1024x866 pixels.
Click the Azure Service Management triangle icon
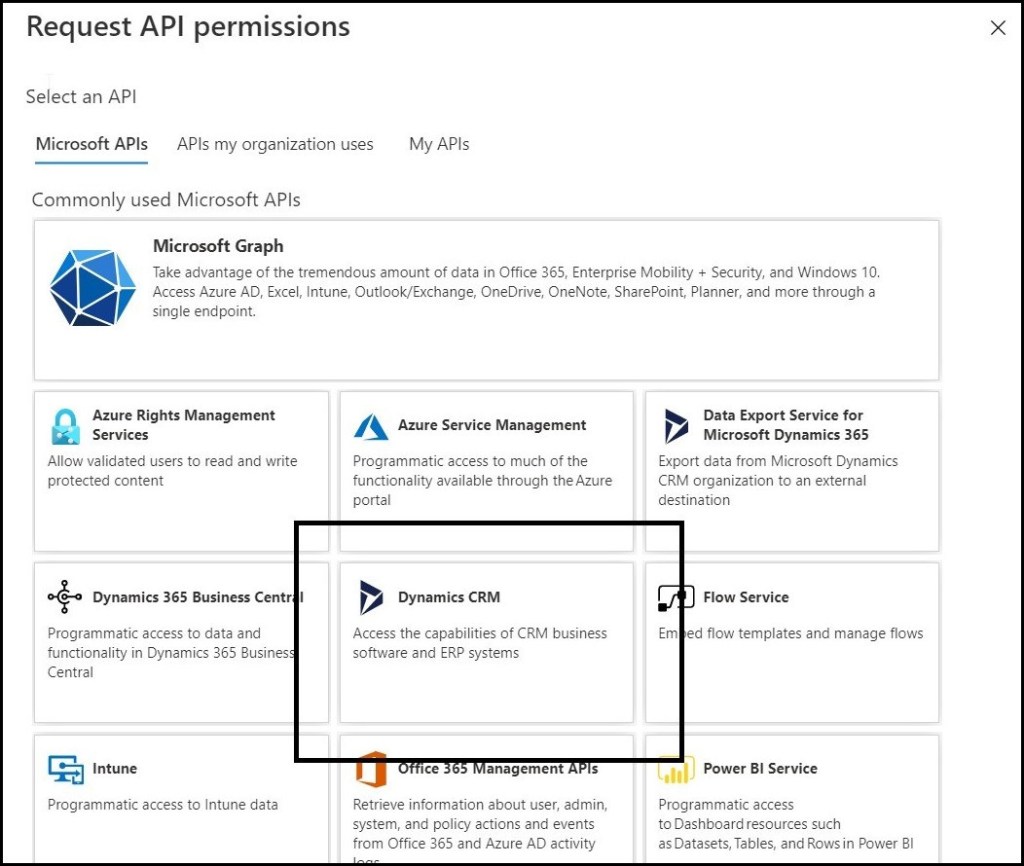371,426
